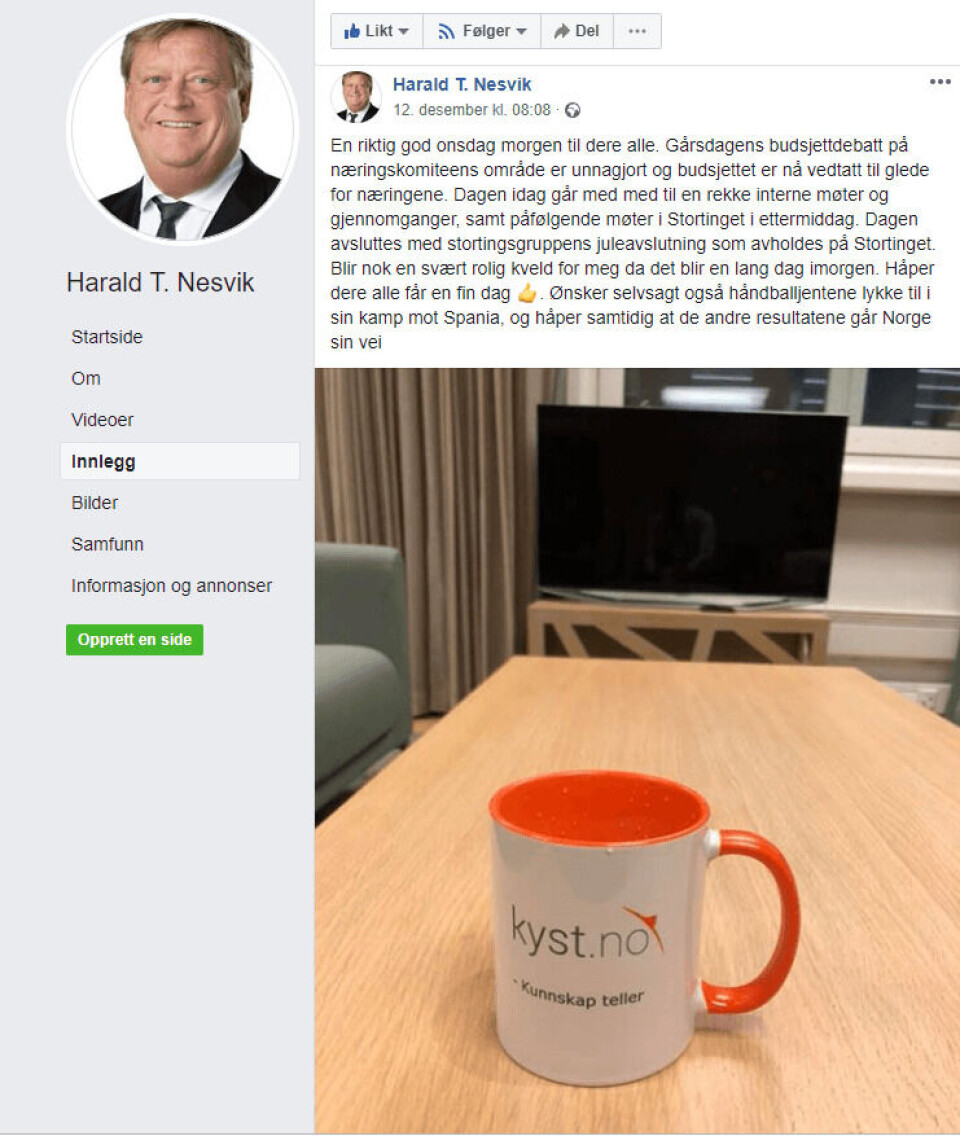
Task: Click the Følger RSS feed icon
Action: coord(446,31)
